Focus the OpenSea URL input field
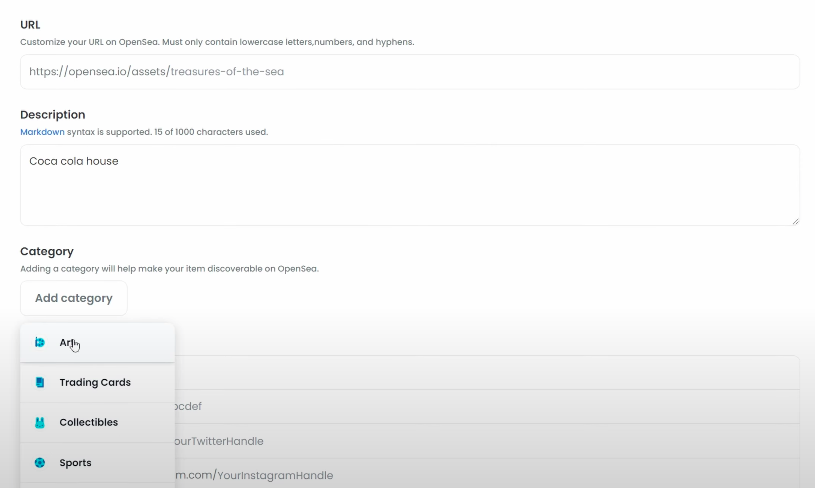The height and width of the screenshot is (488, 815). (410, 72)
